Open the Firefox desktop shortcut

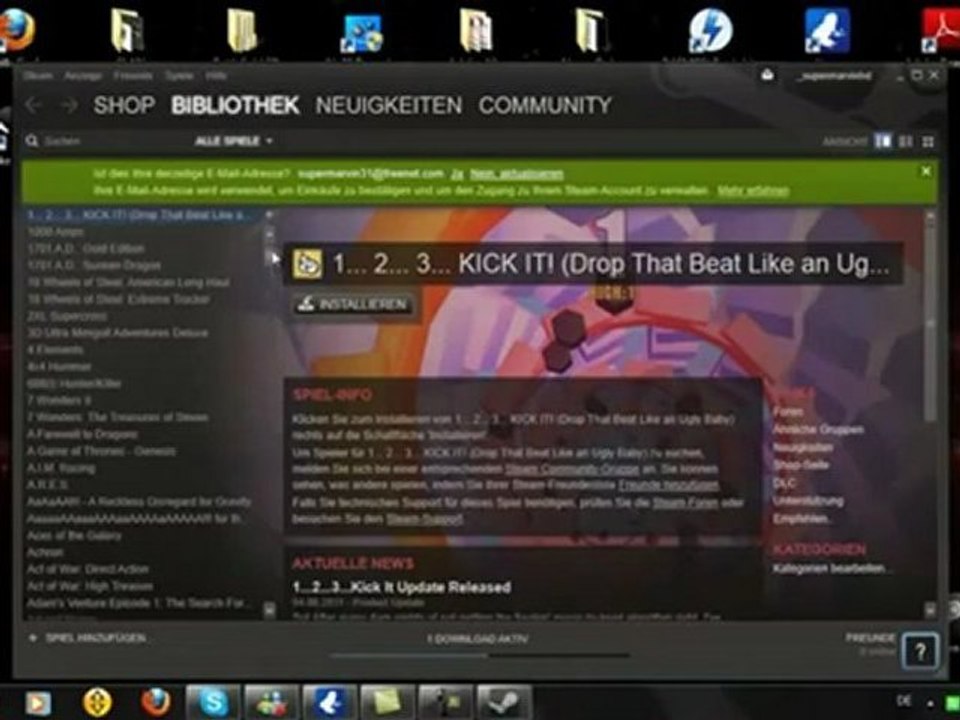17,29
